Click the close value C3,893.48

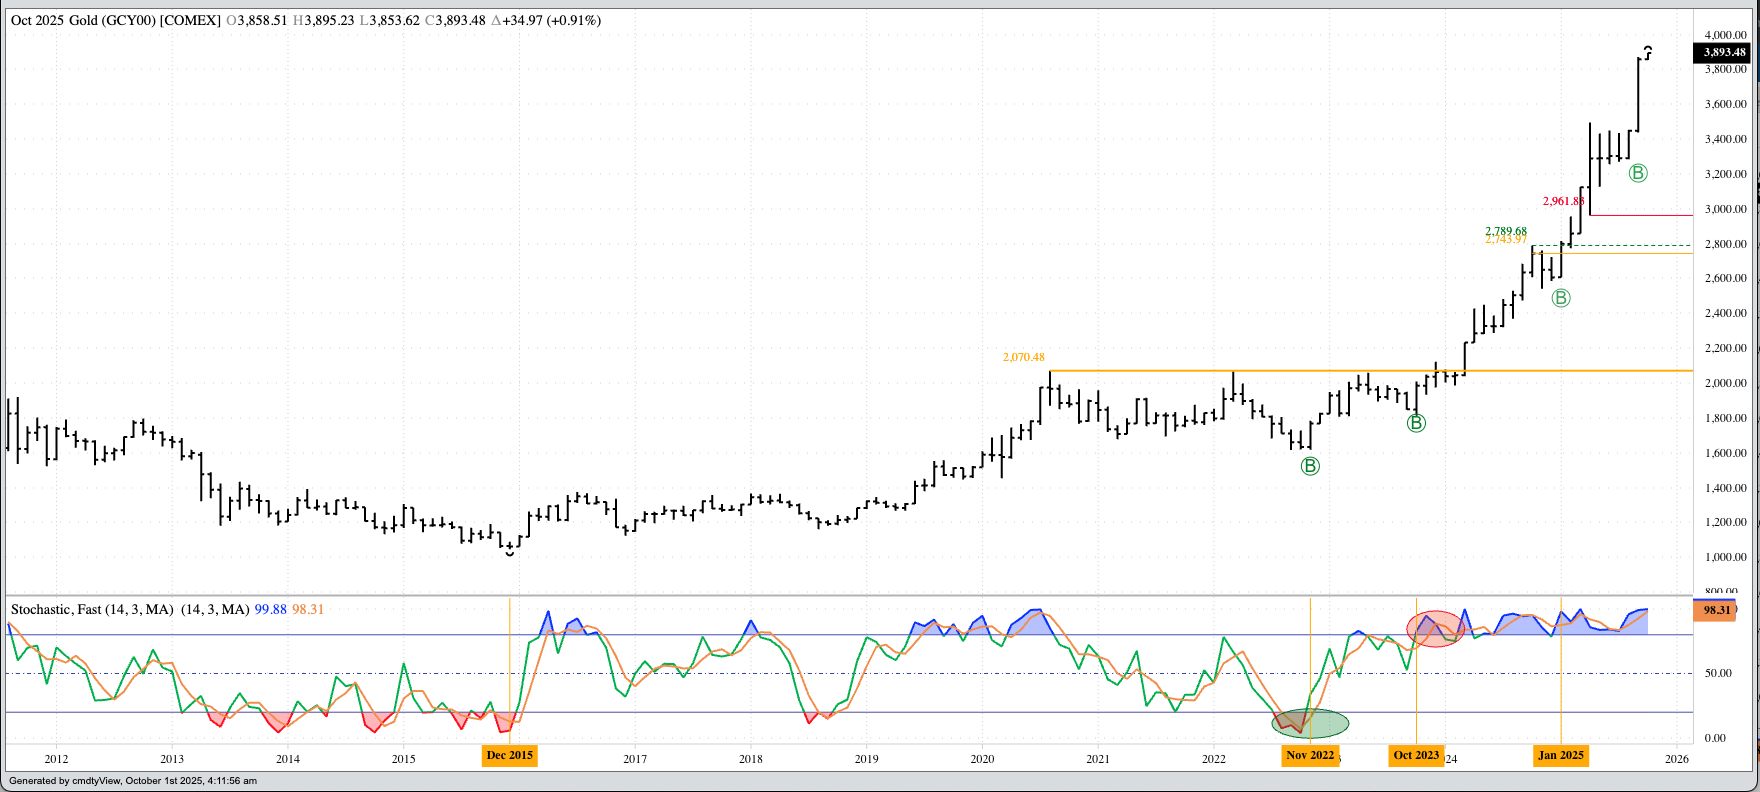pos(456,20)
